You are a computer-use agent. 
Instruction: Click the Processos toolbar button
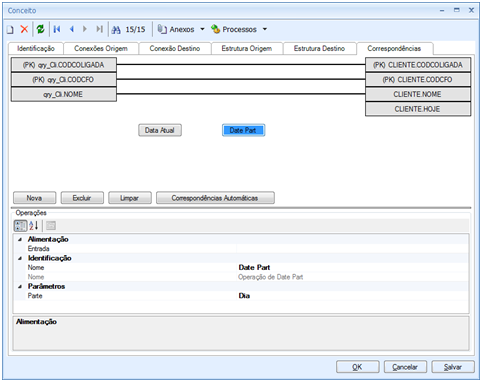coord(234,29)
